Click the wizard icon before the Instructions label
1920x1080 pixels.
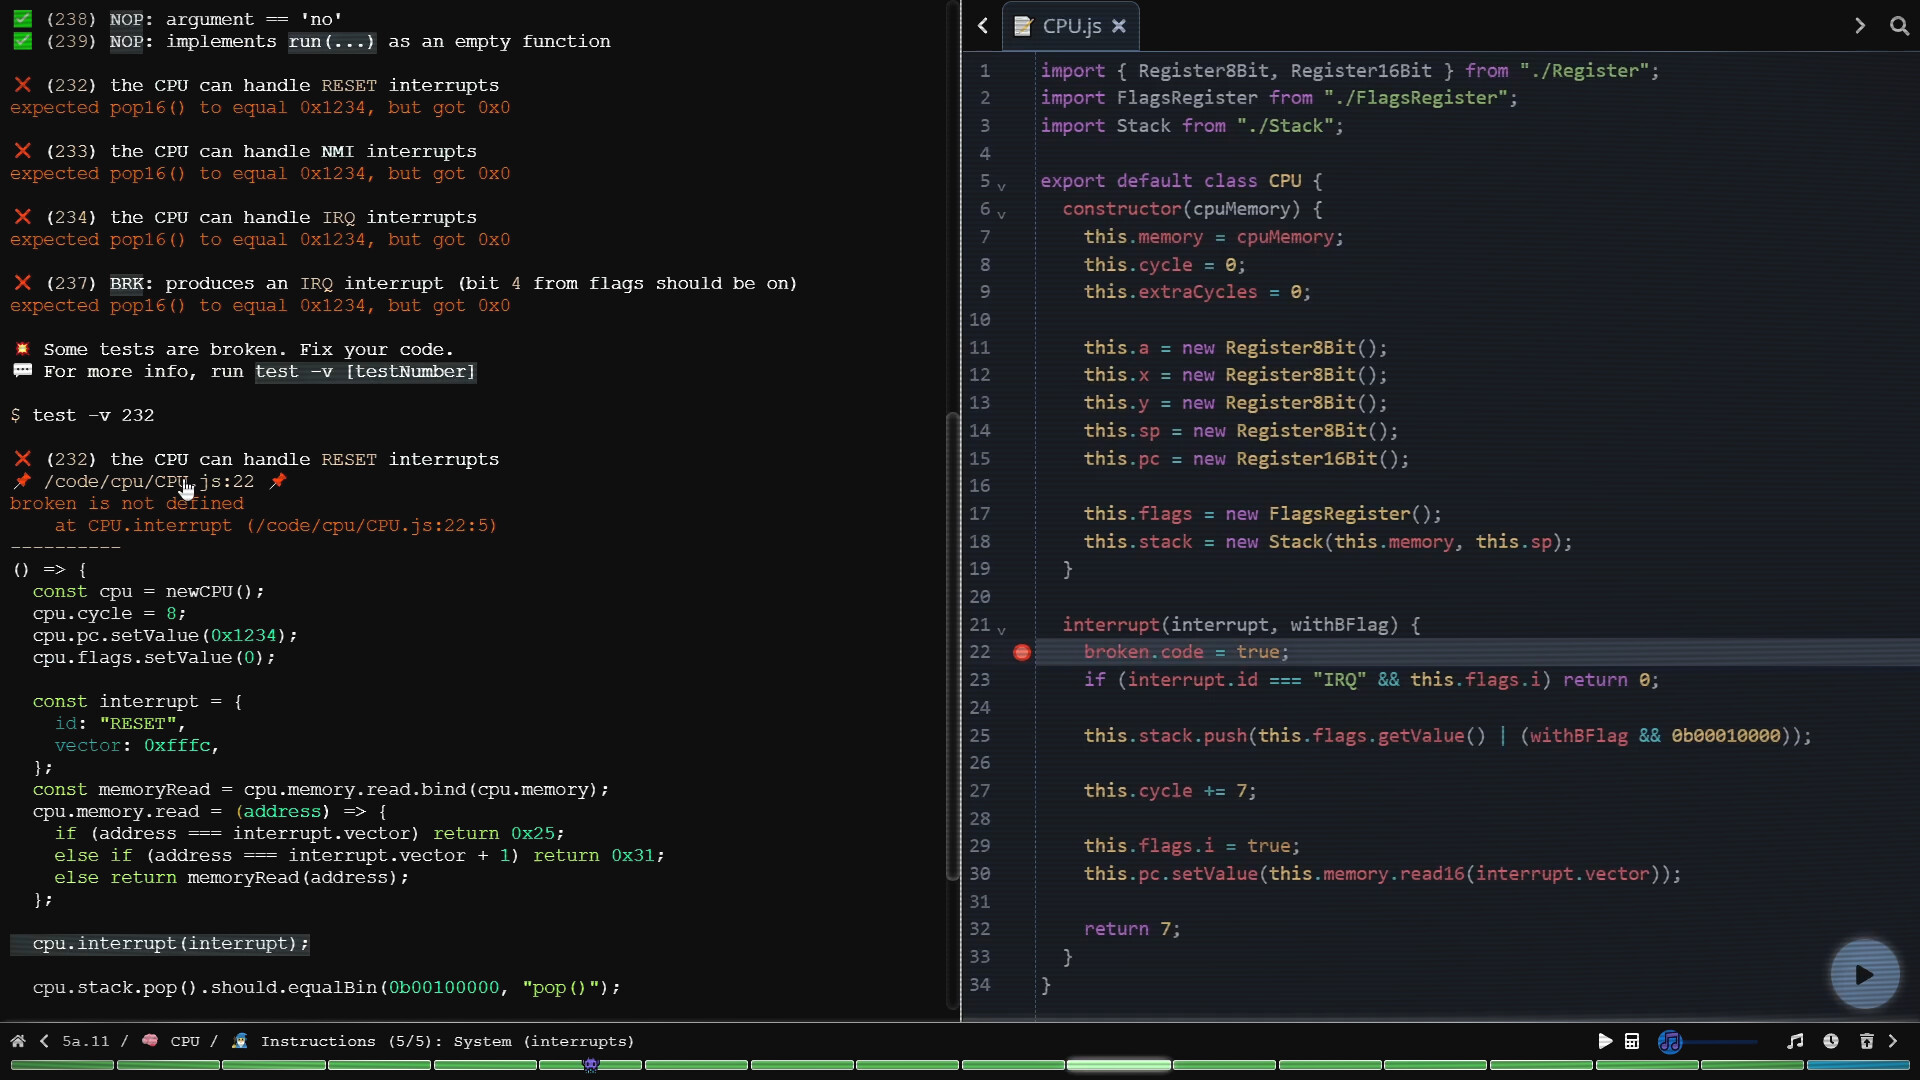(x=240, y=1041)
